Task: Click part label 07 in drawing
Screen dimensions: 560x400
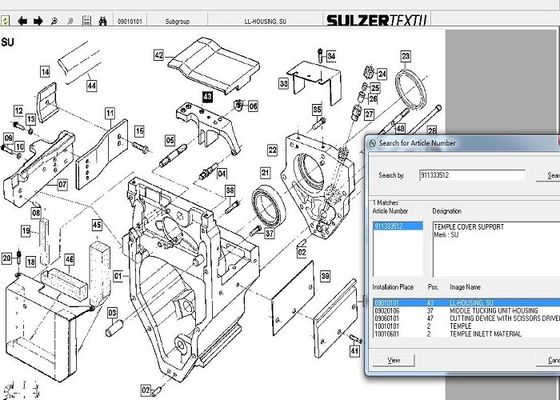Action: point(62,185)
